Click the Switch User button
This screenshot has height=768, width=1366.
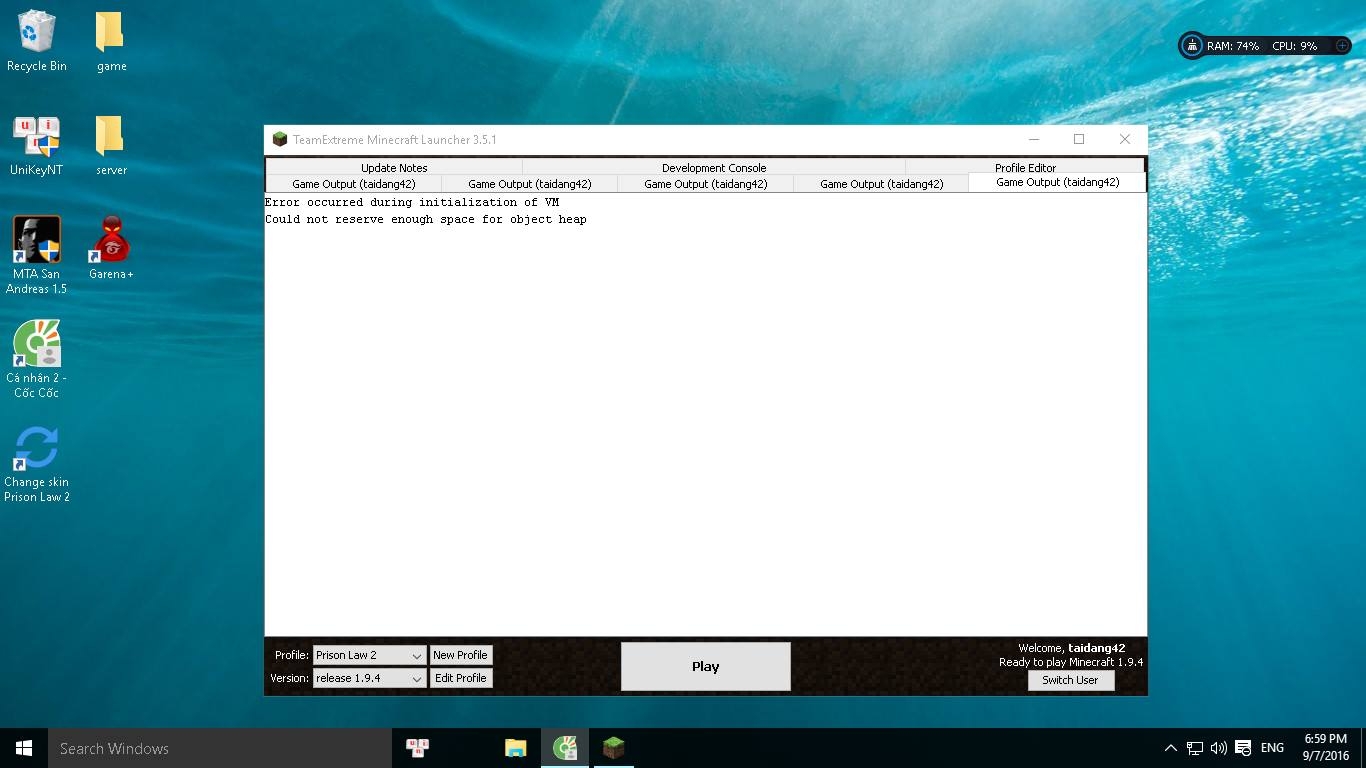[1070, 680]
